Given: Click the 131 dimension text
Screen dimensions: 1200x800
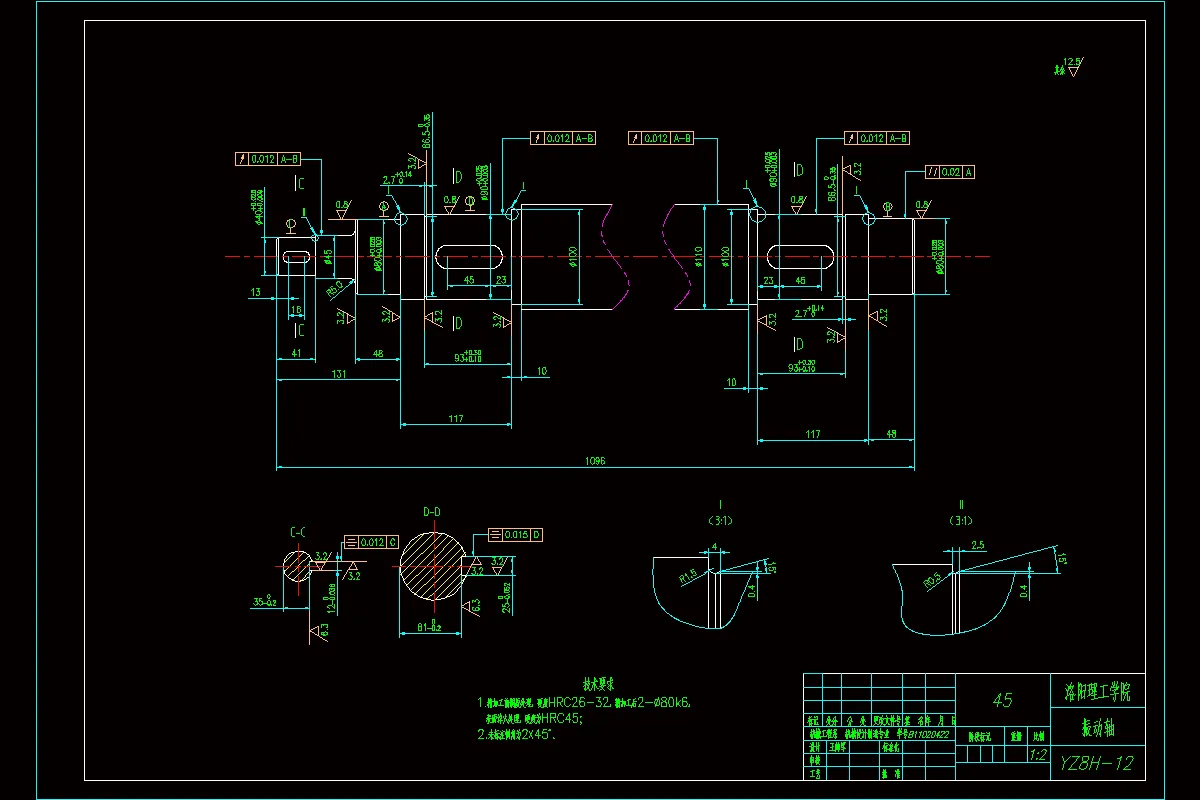Looking at the screenshot, I should [x=339, y=374].
